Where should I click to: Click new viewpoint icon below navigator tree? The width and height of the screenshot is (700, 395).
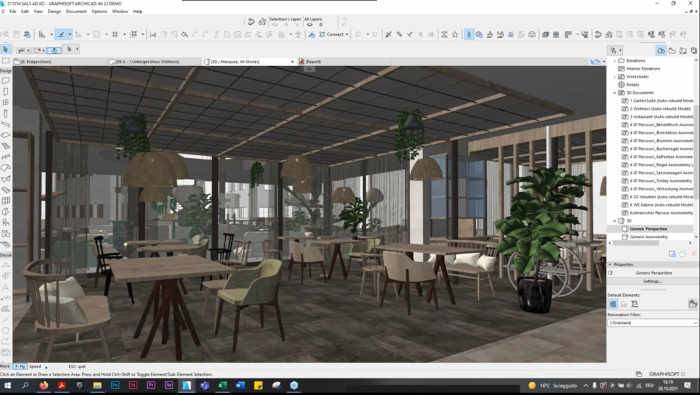[x=672, y=253]
